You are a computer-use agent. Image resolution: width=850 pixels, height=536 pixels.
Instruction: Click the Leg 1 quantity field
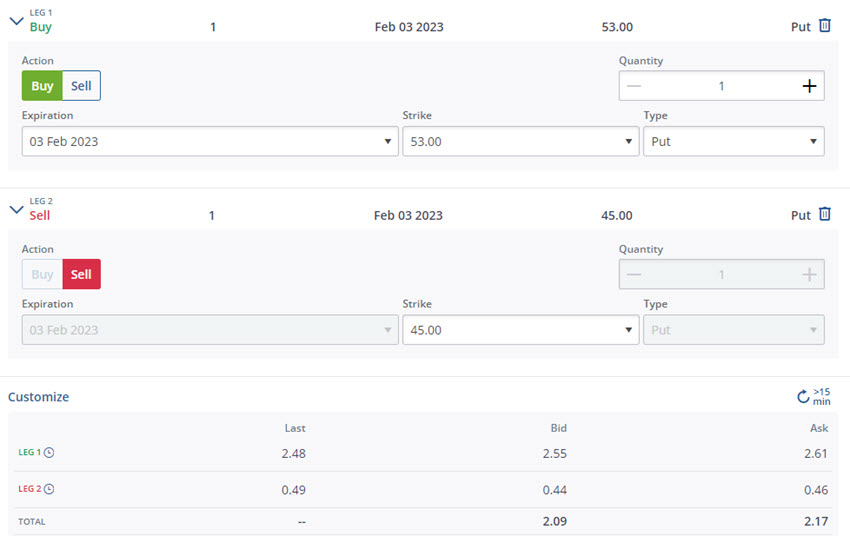(722, 86)
